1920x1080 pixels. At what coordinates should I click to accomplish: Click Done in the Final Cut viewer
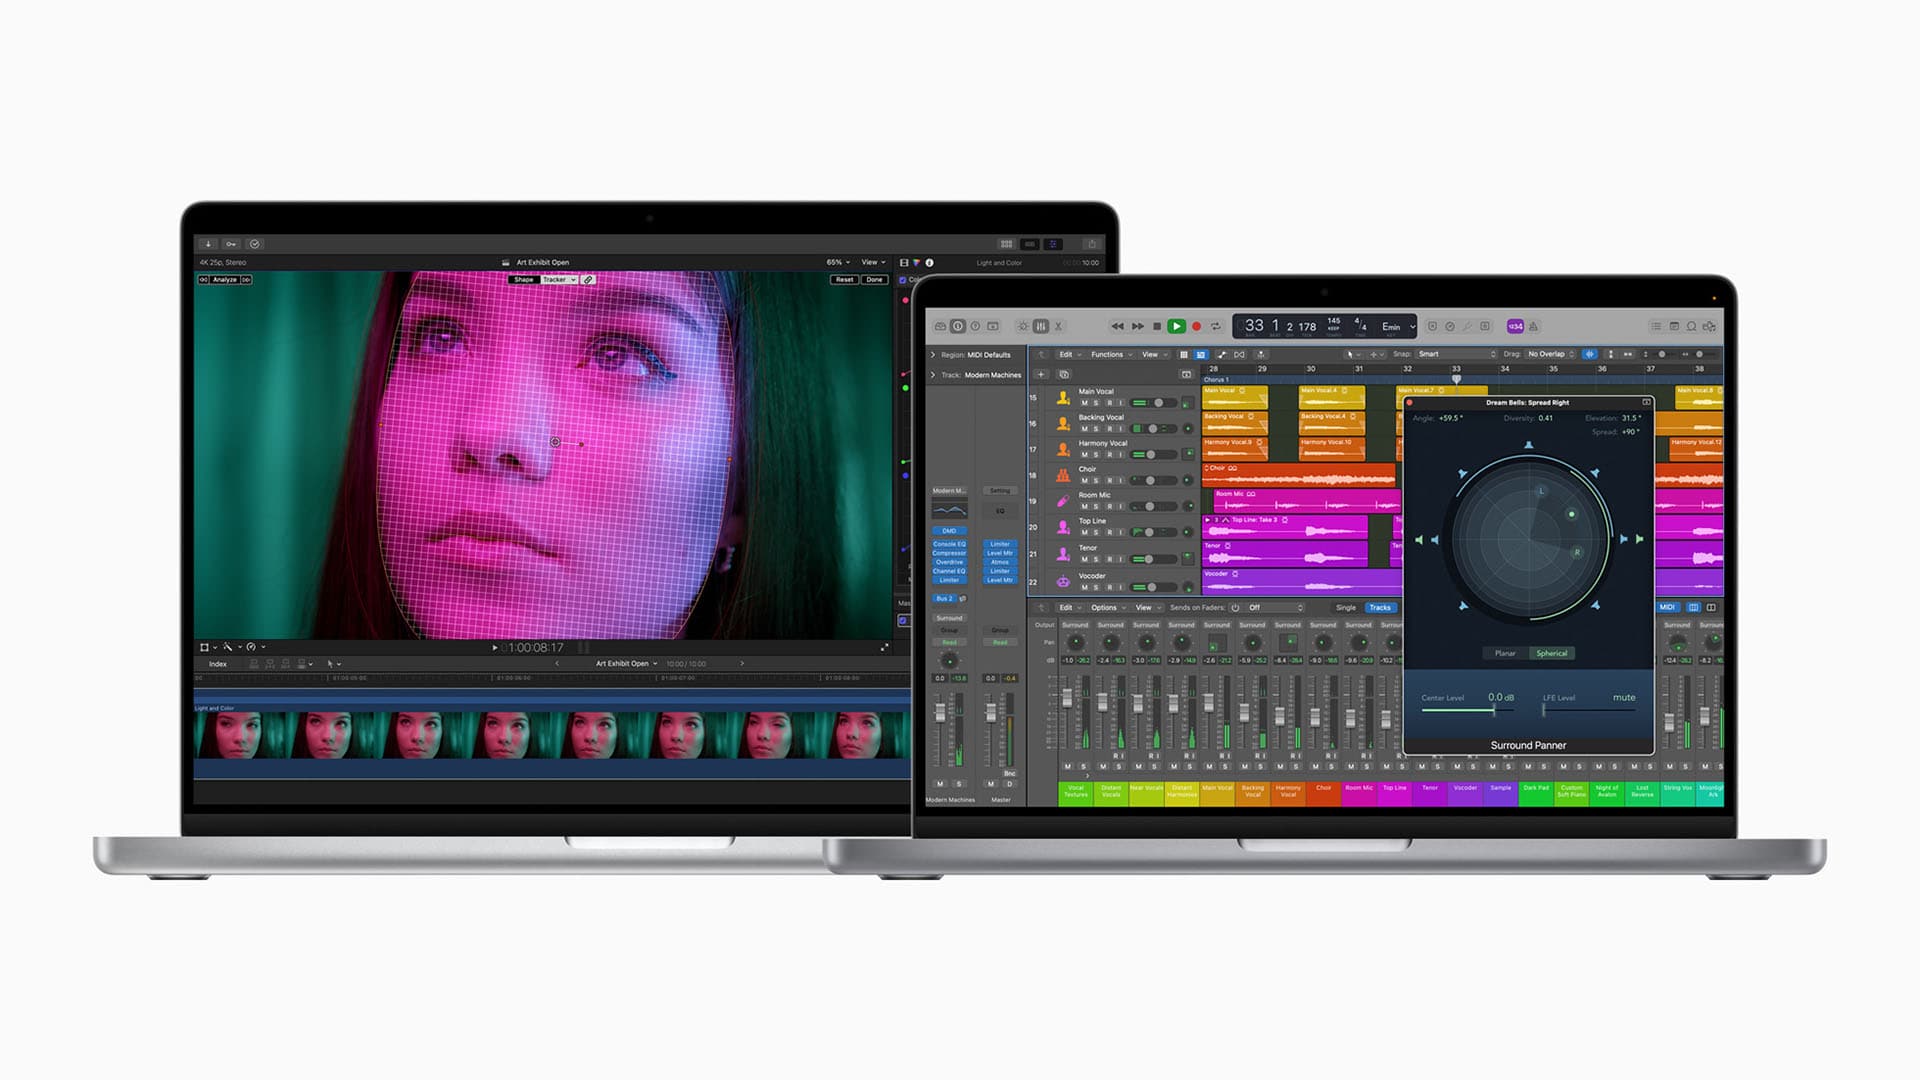point(873,280)
